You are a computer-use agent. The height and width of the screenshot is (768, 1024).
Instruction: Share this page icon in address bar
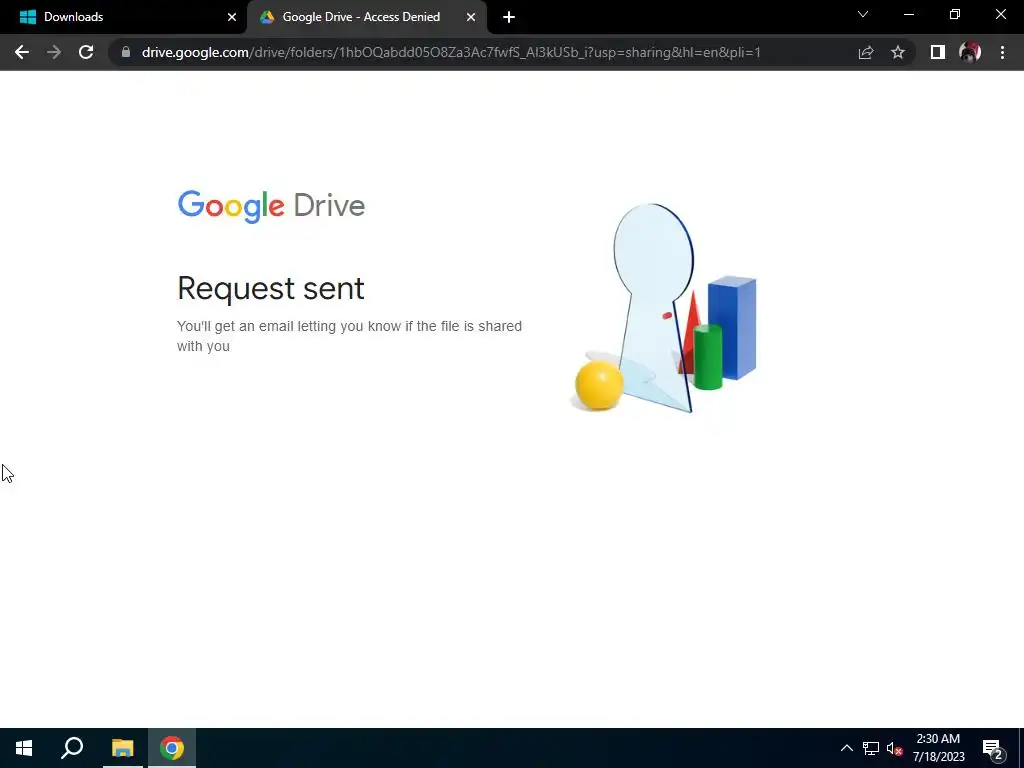866,52
